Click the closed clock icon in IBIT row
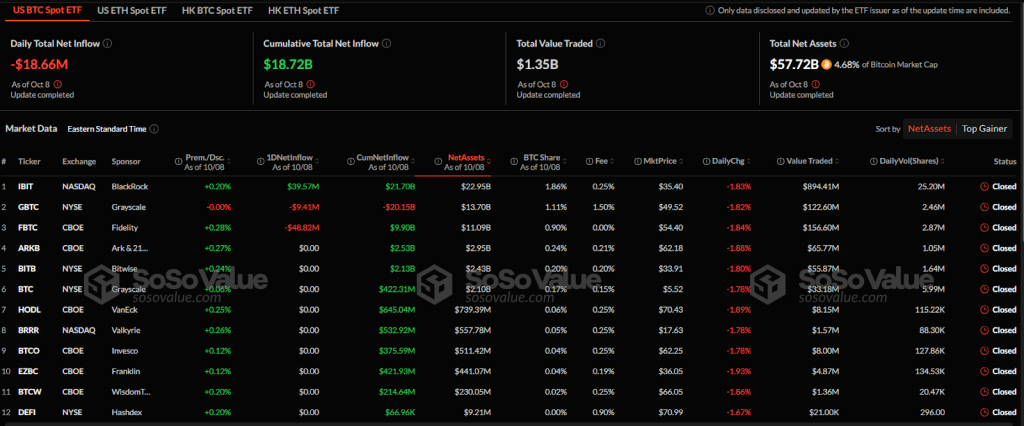The width and height of the screenshot is (1024, 426). coord(985,186)
